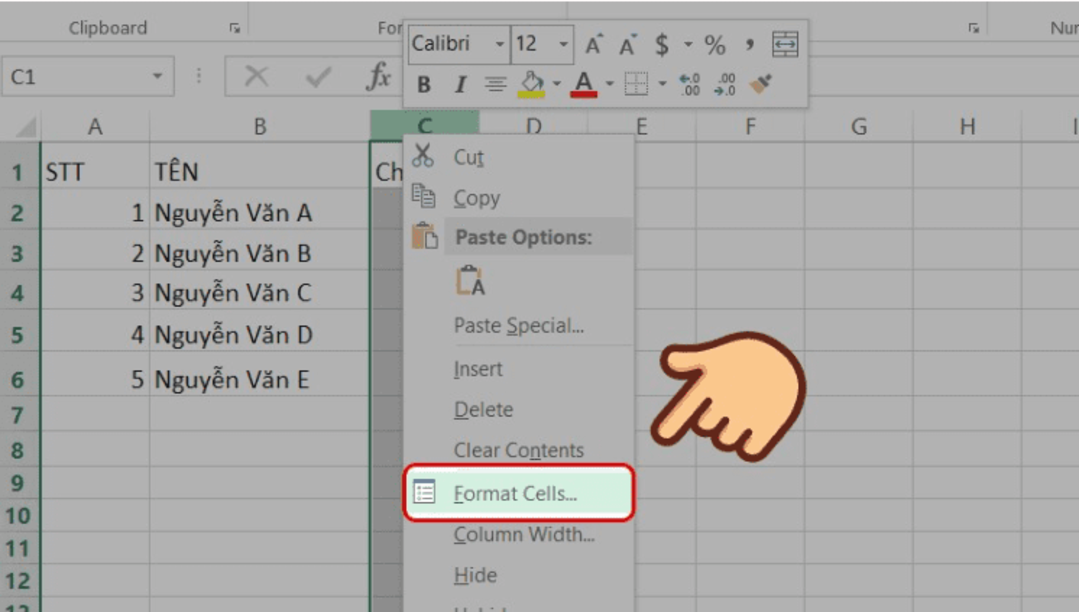Viewport: 1079px width, 612px height.
Task: Apply the yellow fill color bucket
Action: (531, 84)
